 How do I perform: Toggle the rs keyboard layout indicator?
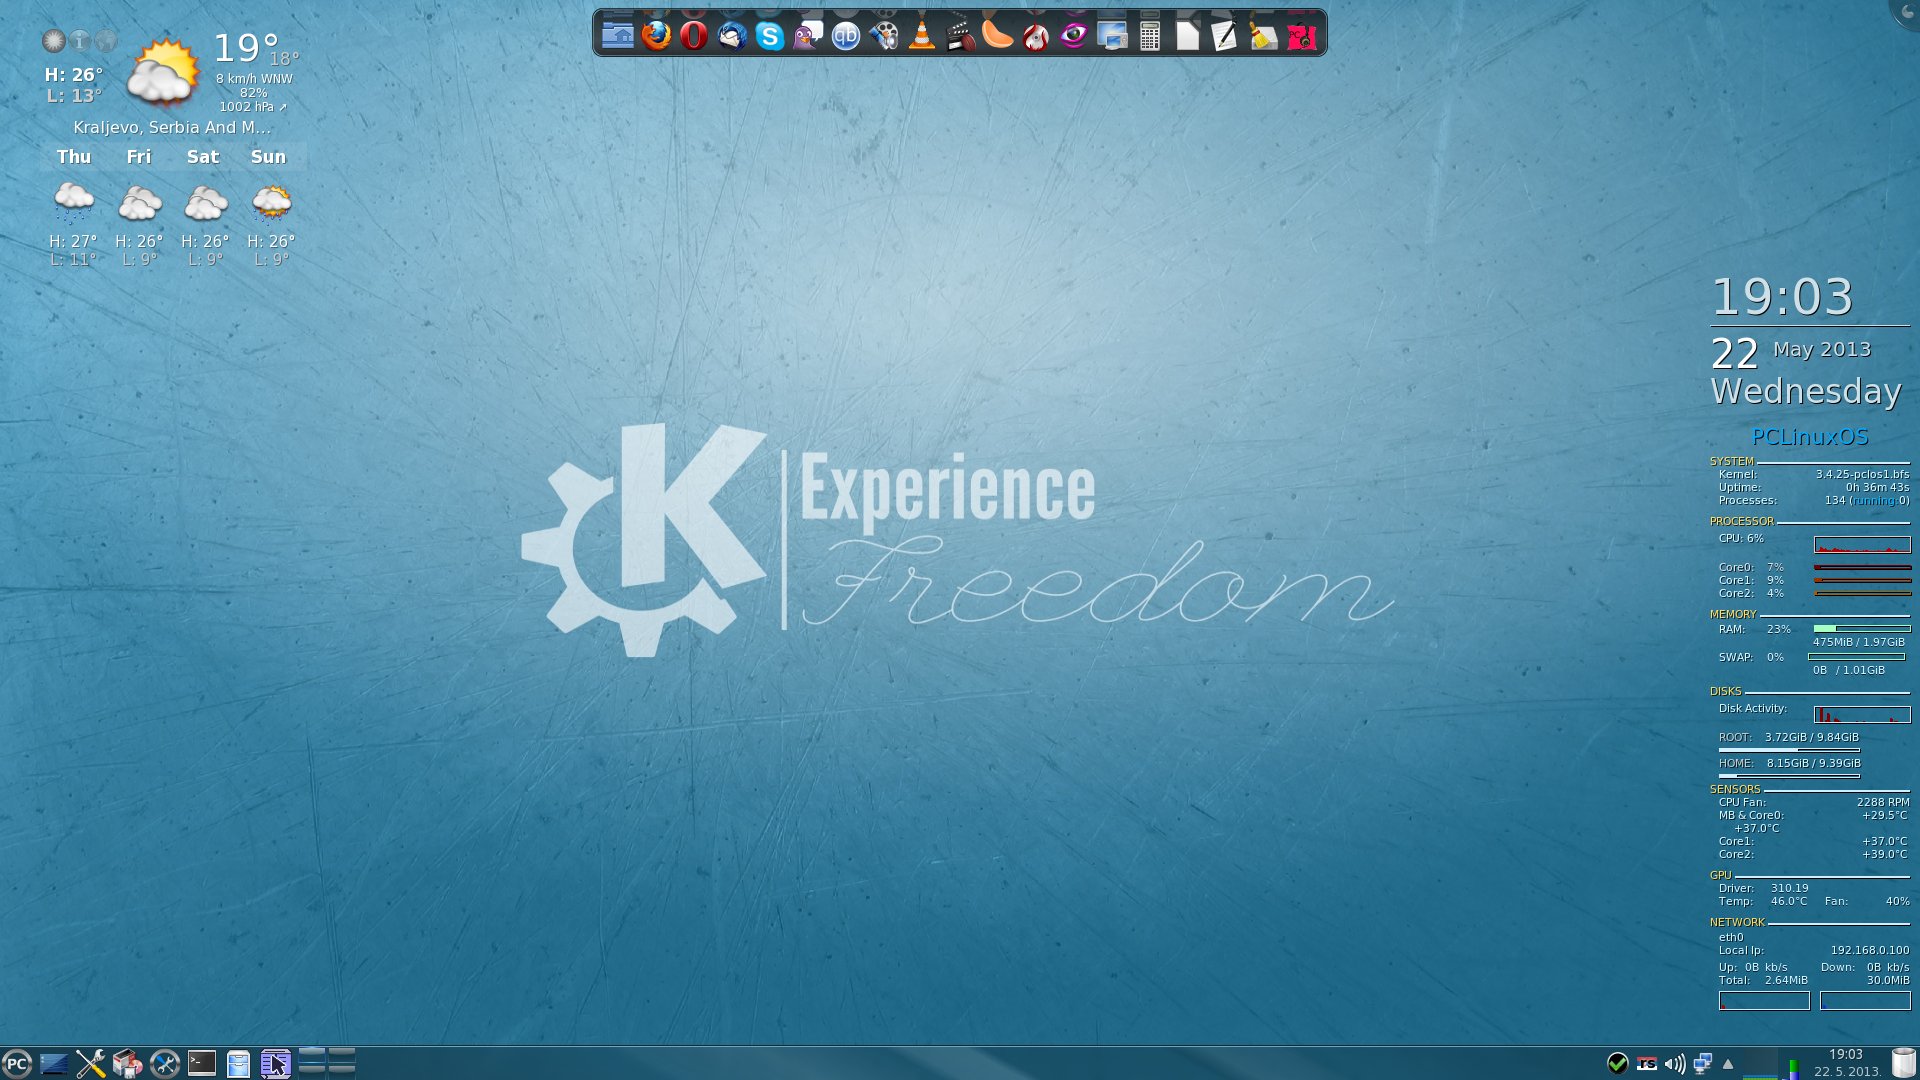1647,1063
